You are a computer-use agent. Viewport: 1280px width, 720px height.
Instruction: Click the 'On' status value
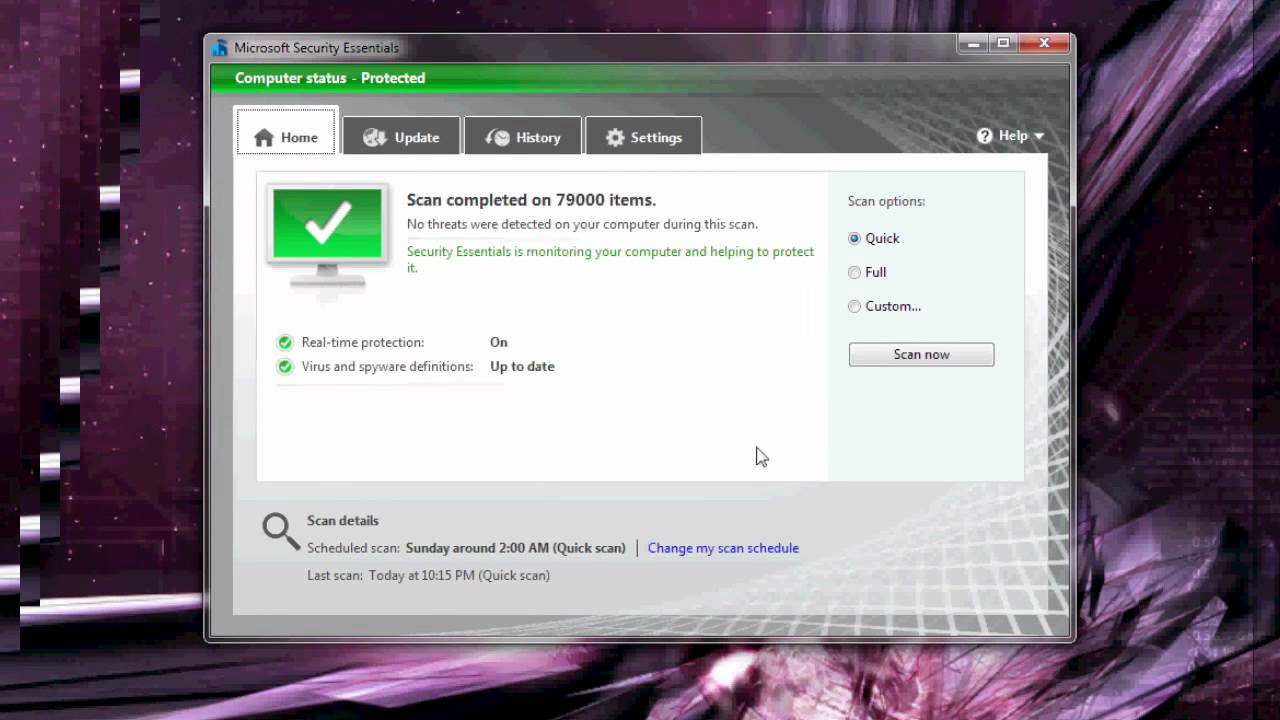[499, 342]
